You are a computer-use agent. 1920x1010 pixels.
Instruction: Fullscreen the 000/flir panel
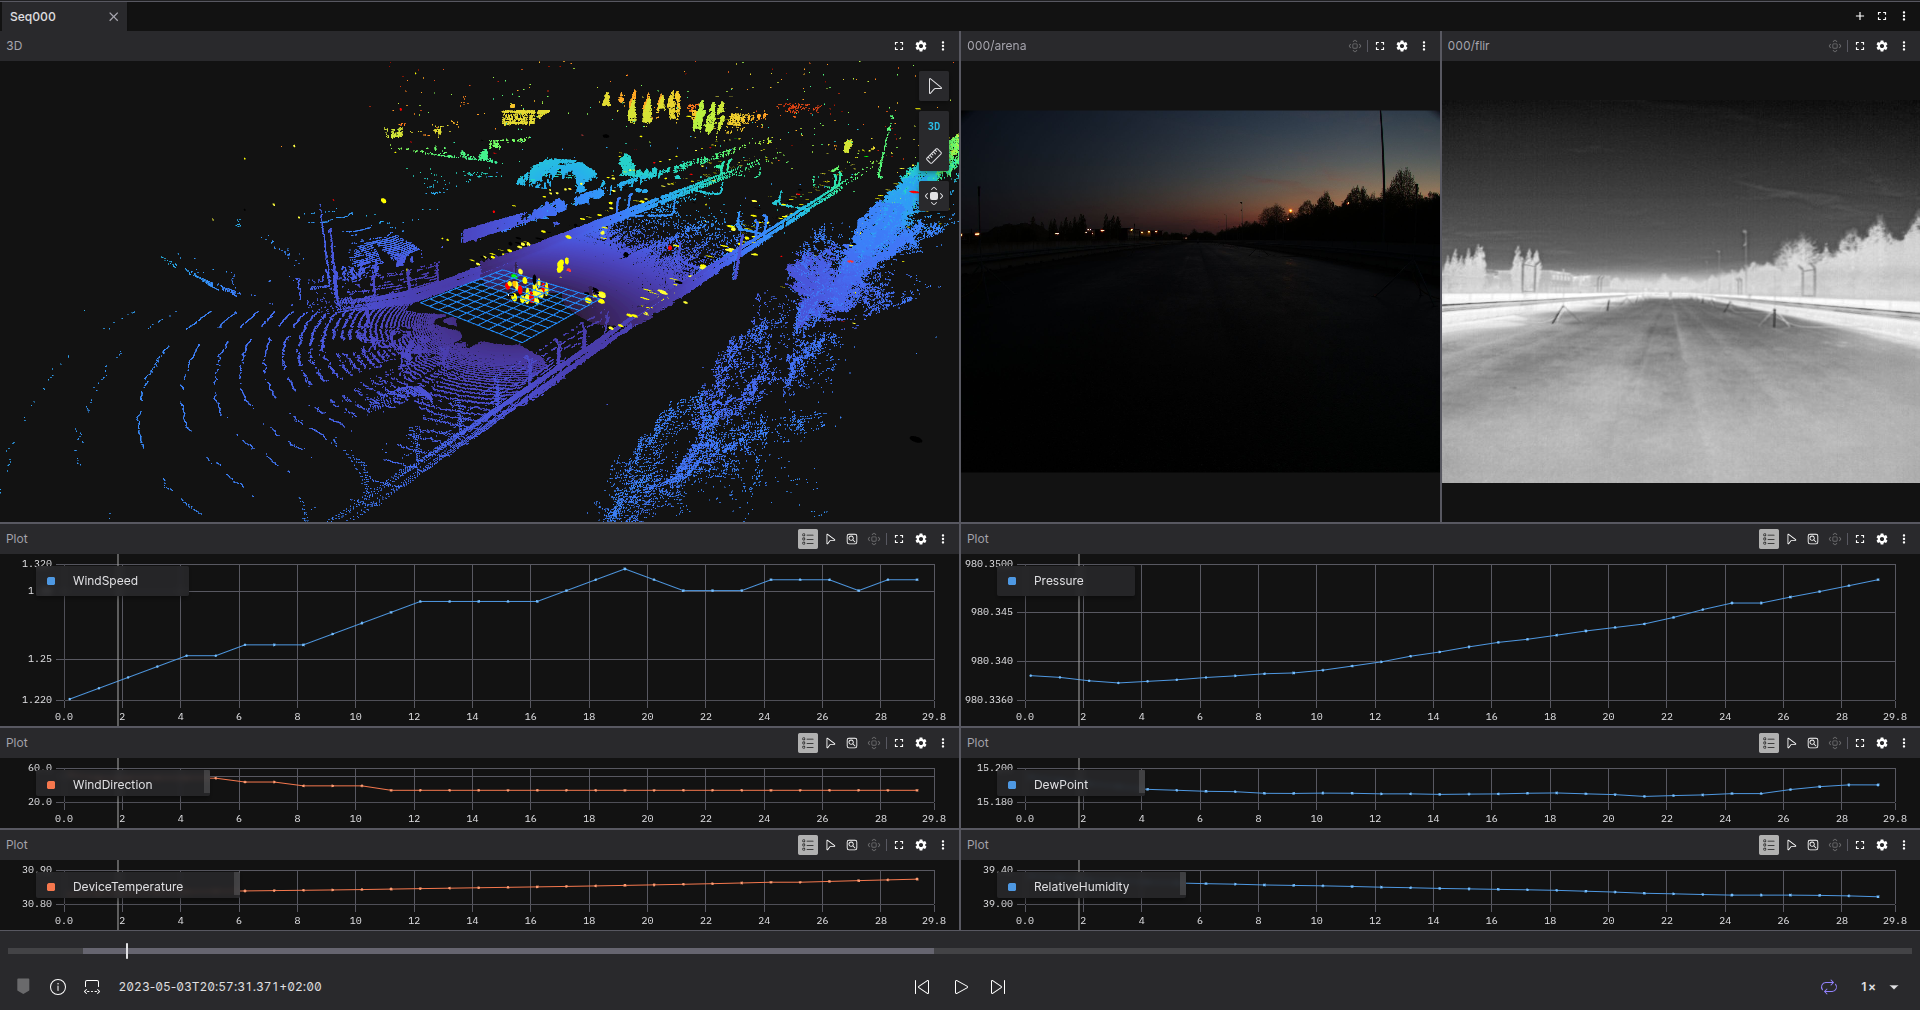(x=1860, y=46)
